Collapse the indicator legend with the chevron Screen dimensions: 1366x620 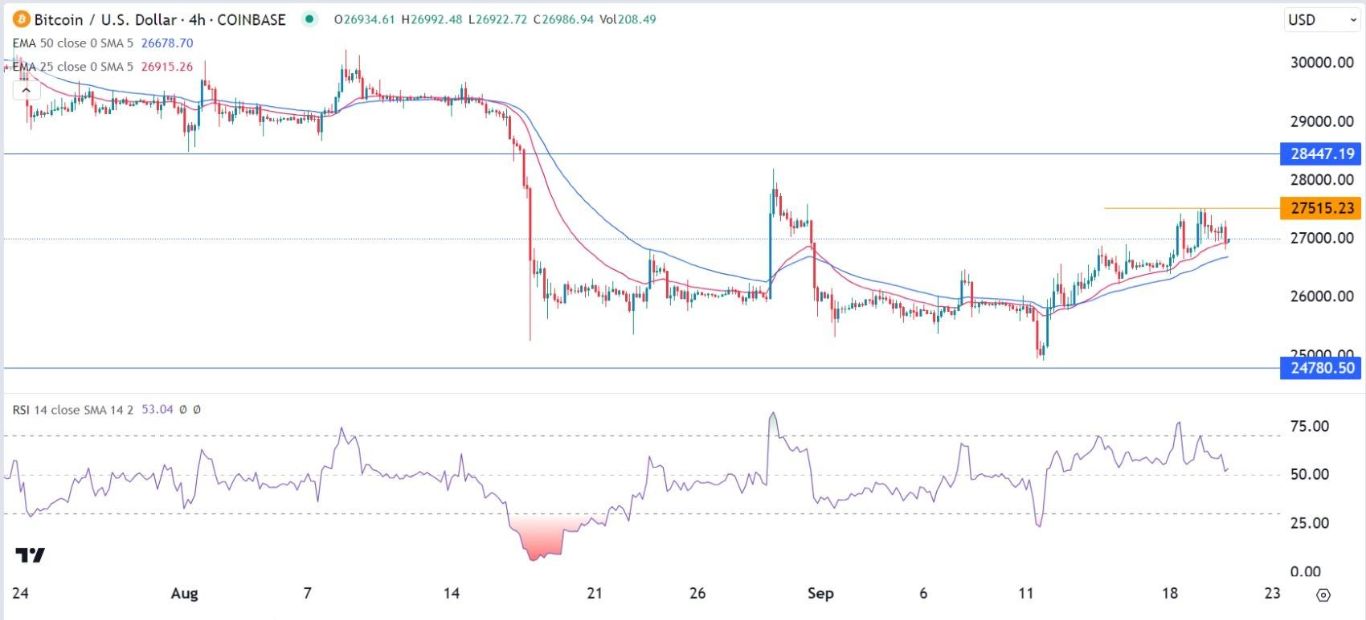[24, 89]
